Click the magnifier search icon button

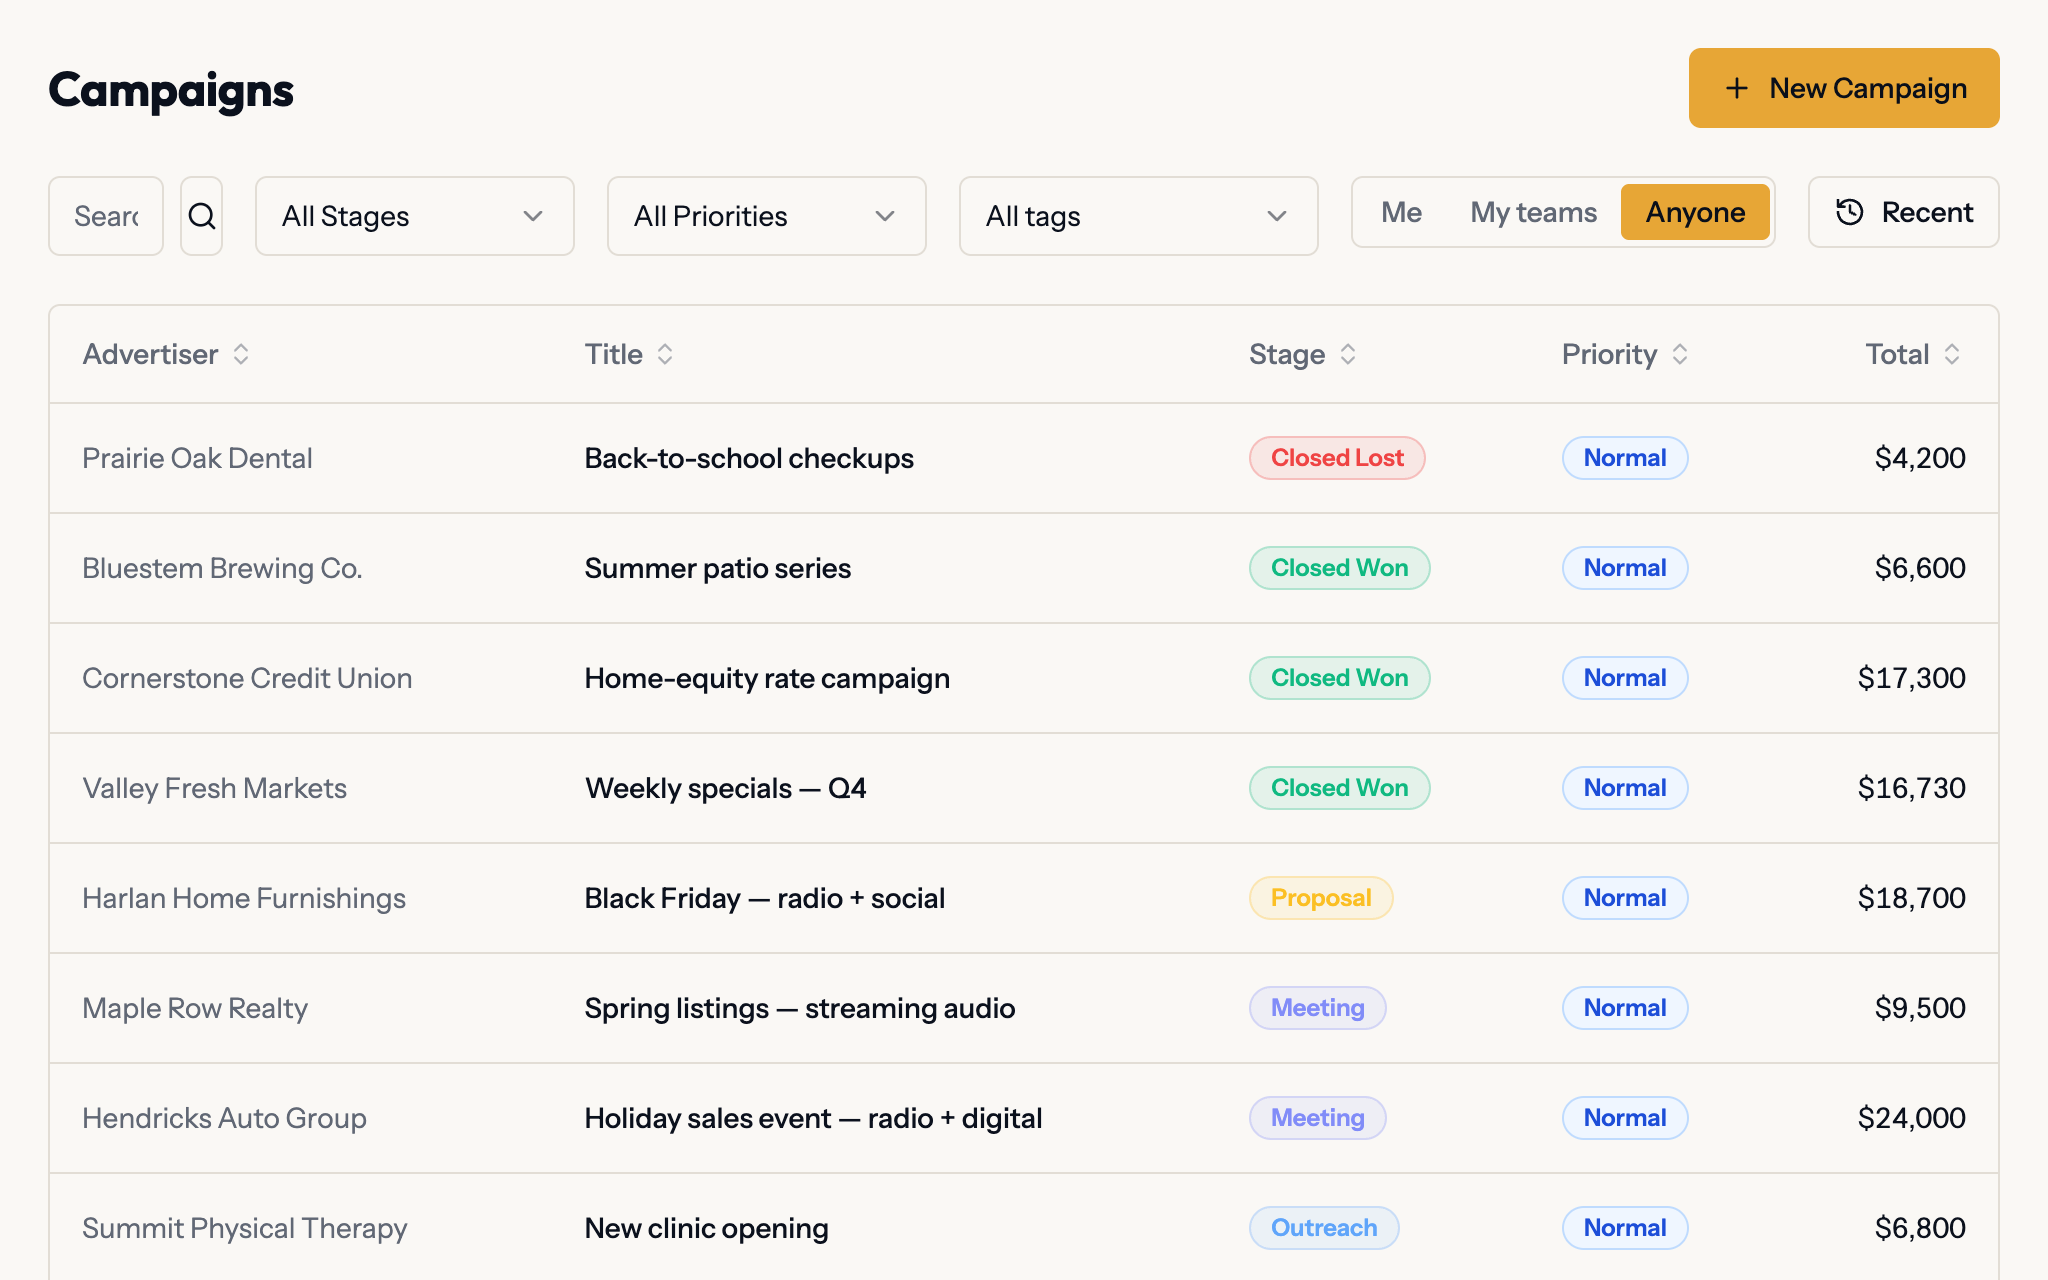pyautogui.click(x=201, y=216)
